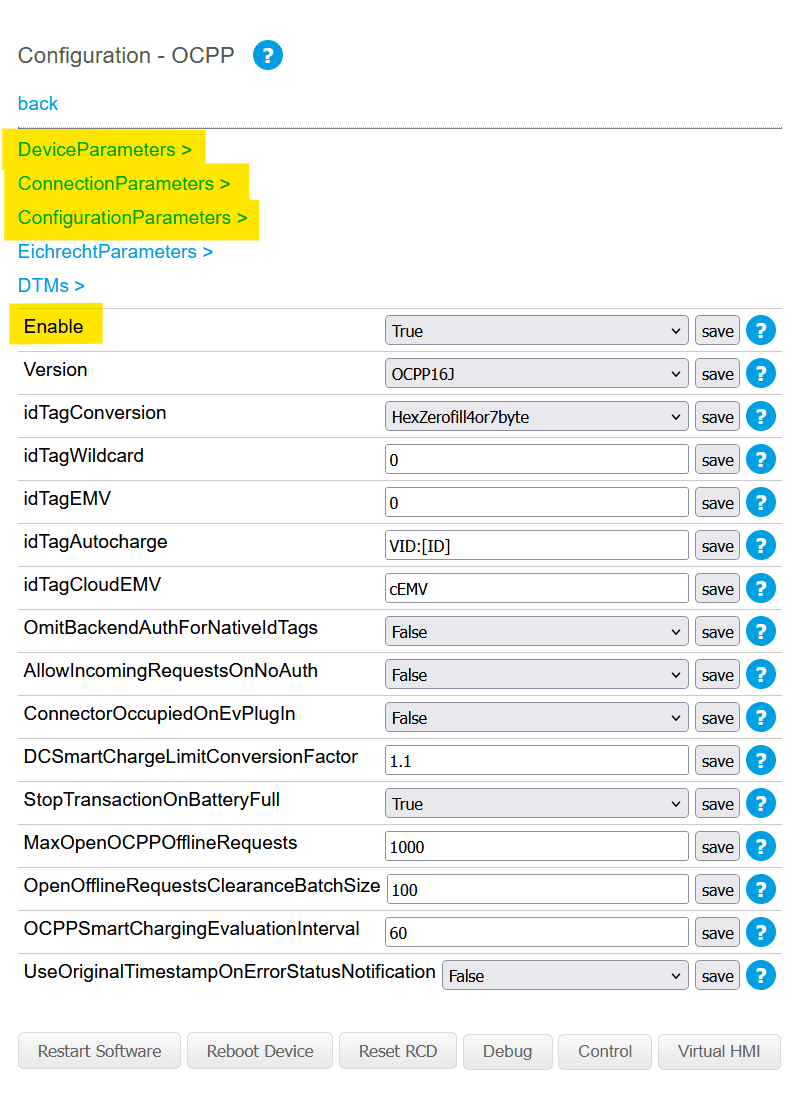Save the Enable setting

tap(717, 330)
